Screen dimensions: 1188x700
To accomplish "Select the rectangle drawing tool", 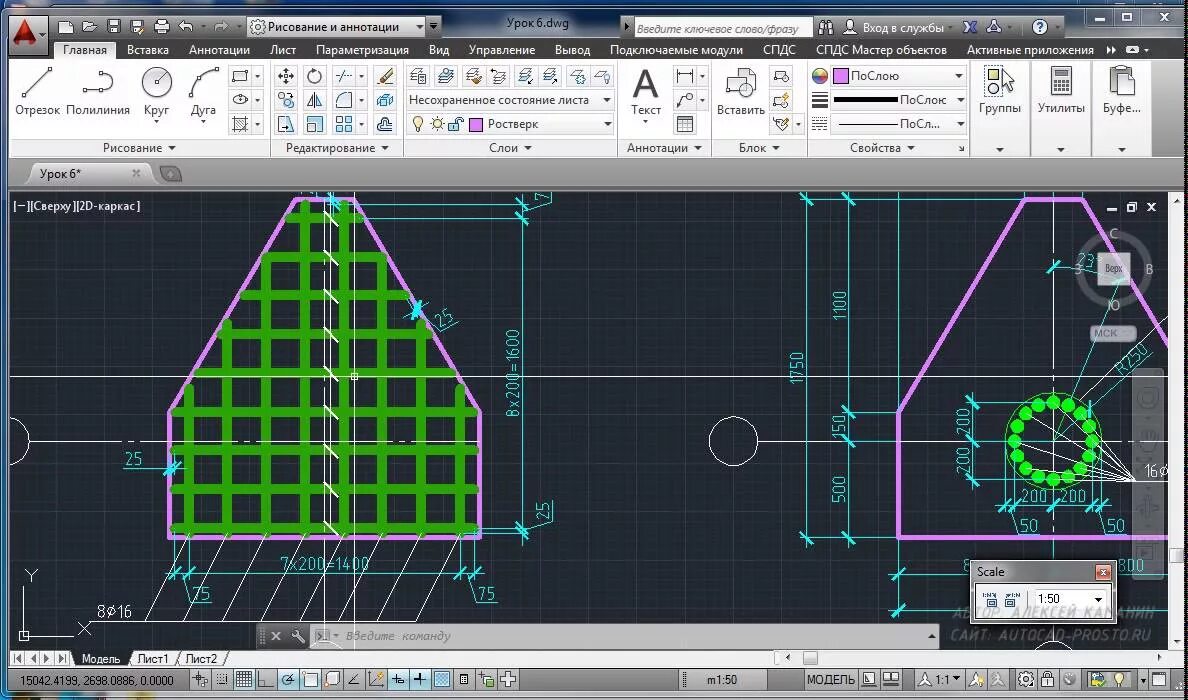I will [x=240, y=76].
